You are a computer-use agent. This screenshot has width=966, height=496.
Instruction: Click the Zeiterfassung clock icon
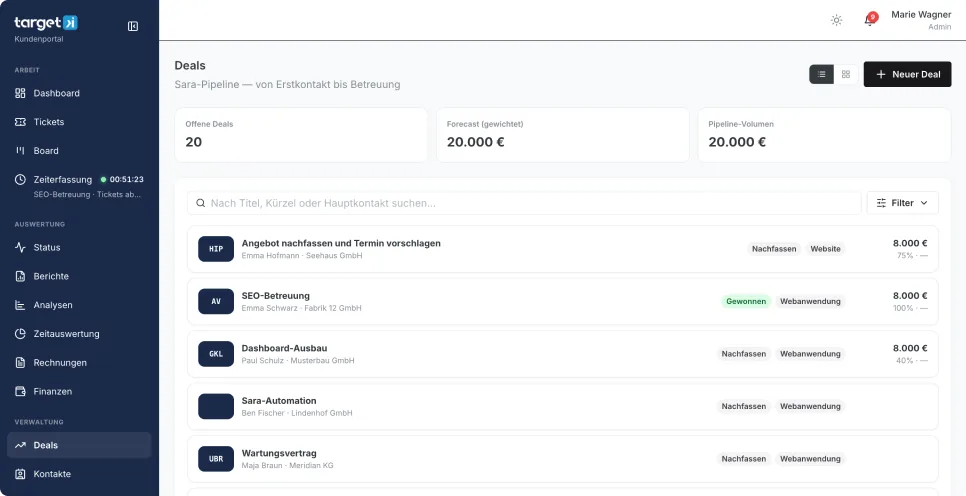20,179
